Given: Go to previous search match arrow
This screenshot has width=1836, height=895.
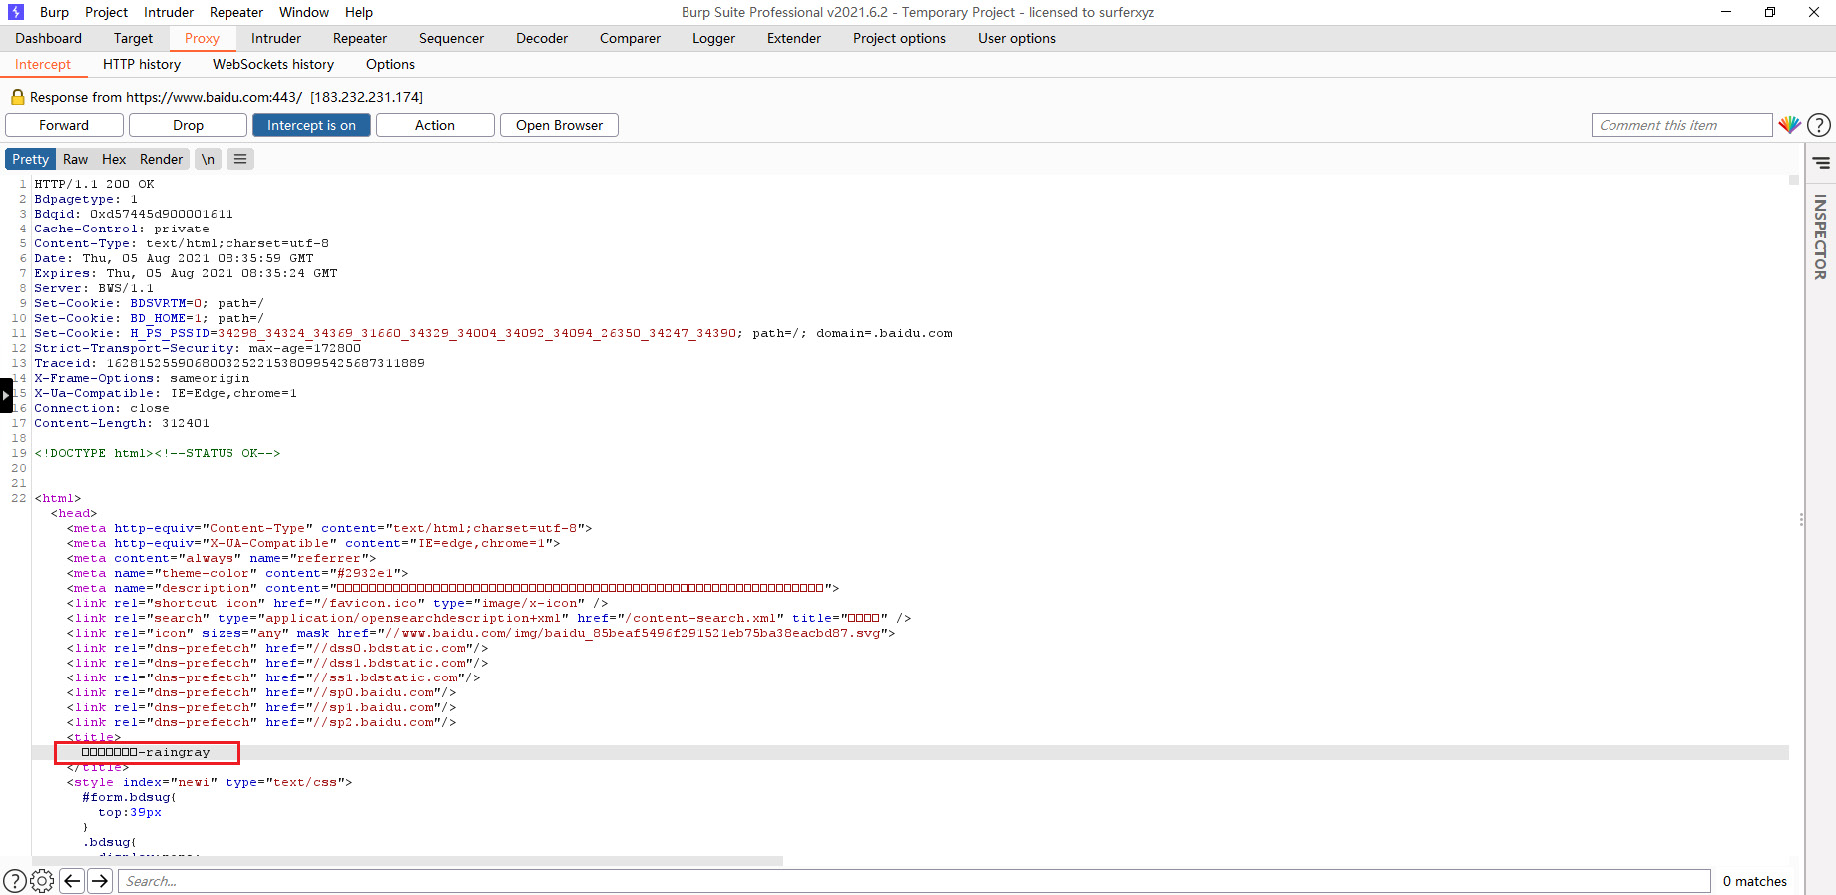Looking at the screenshot, I should (x=72, y=881).
